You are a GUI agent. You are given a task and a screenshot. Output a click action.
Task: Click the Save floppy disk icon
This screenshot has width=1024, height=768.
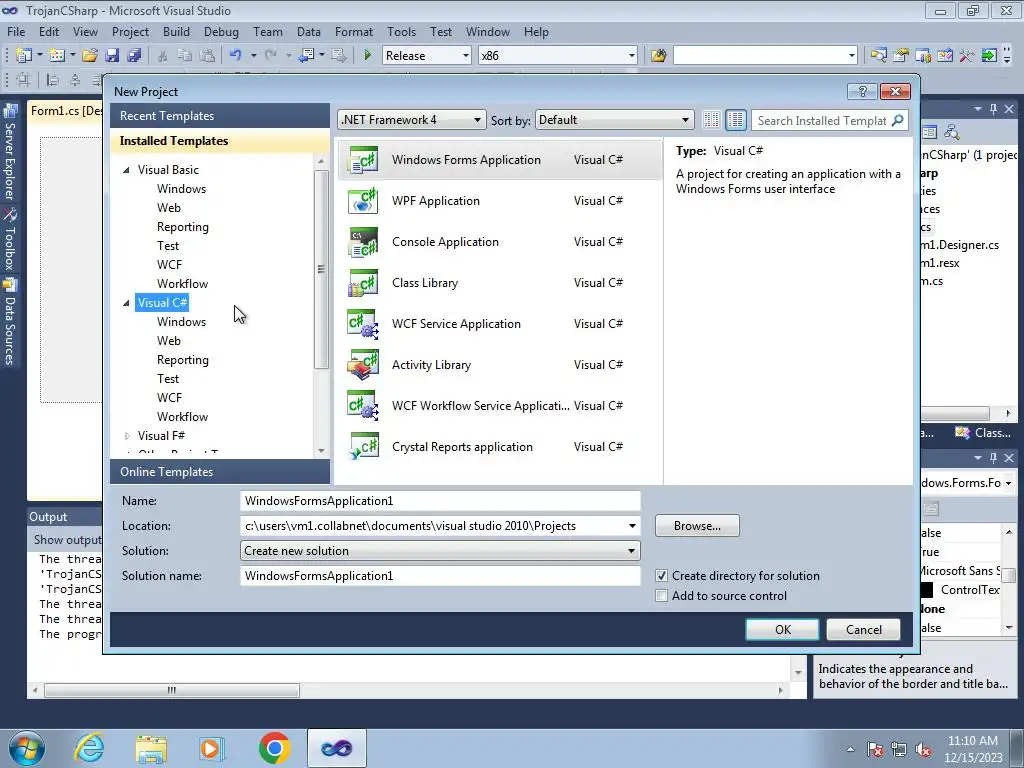coord(112,56)
